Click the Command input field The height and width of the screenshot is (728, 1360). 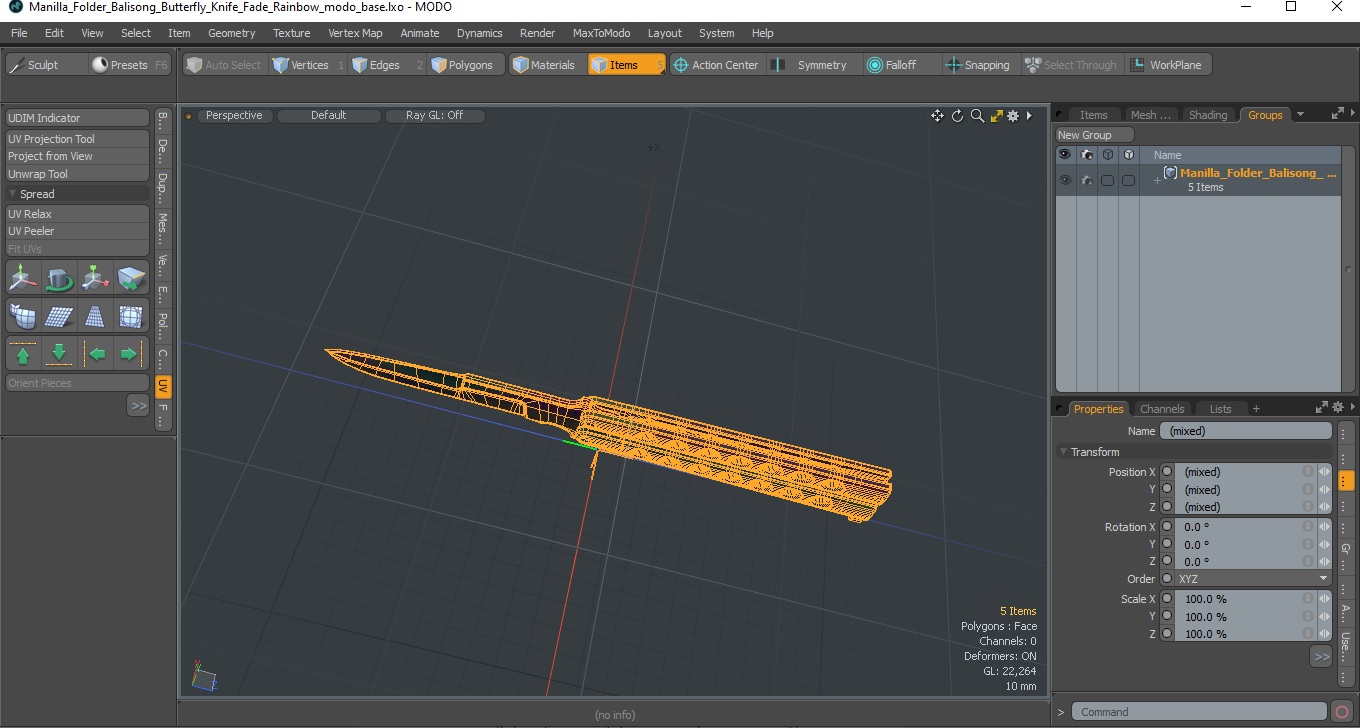[x=1199, y=712]
